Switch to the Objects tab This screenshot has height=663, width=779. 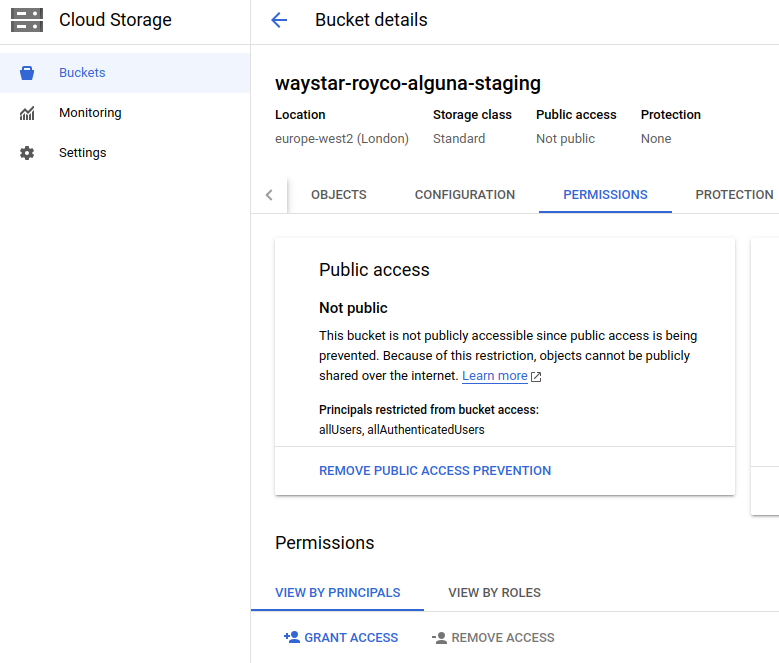pyautogui.click(x=339, y=195)
